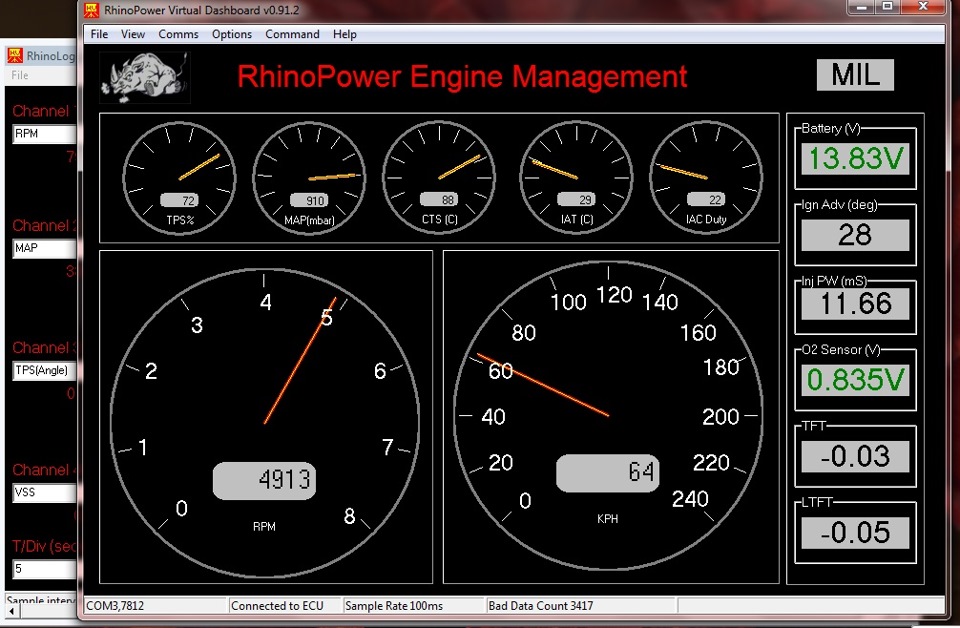Click the IAT readout value 29

click(576, 200)
